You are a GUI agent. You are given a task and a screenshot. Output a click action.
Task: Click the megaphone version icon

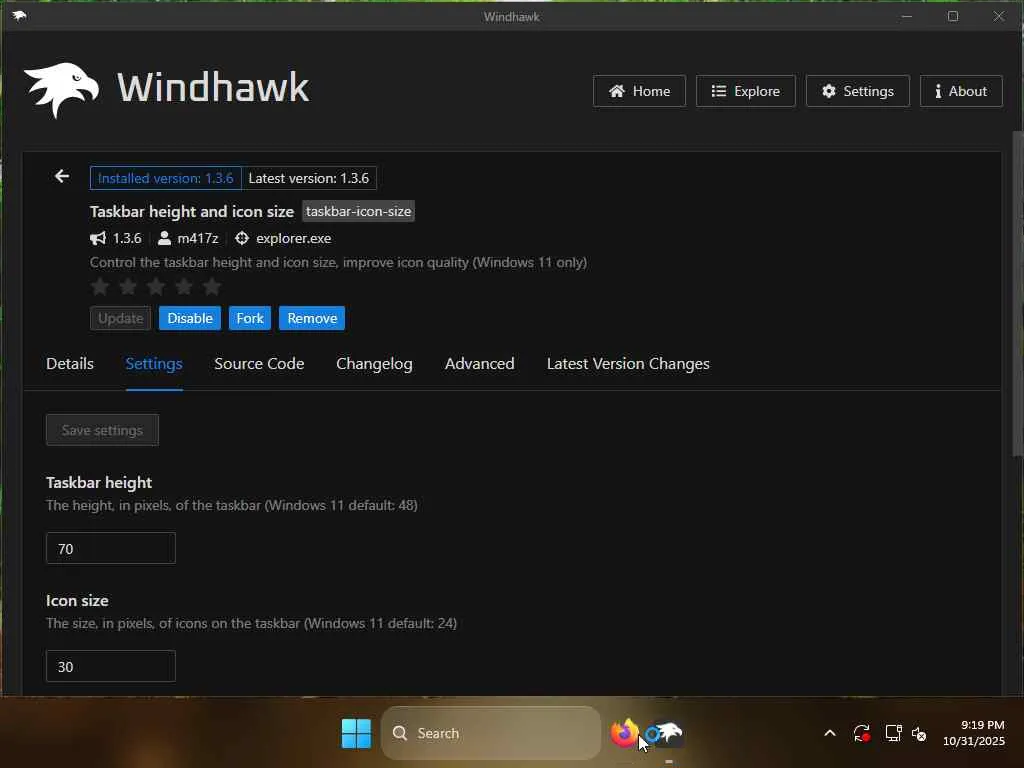coord(98,238)
